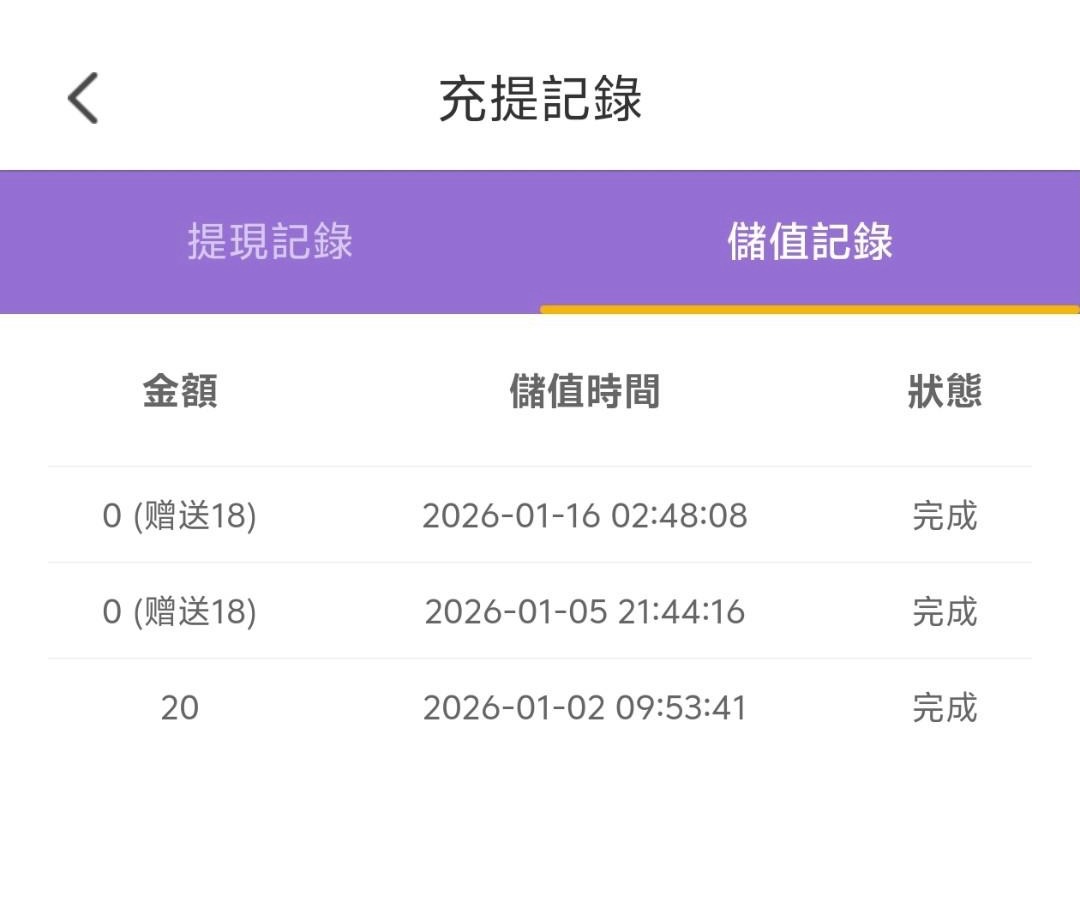
Task: Tap the amount in the 2026-01-05 record
Action: click(x=180, y=612)
